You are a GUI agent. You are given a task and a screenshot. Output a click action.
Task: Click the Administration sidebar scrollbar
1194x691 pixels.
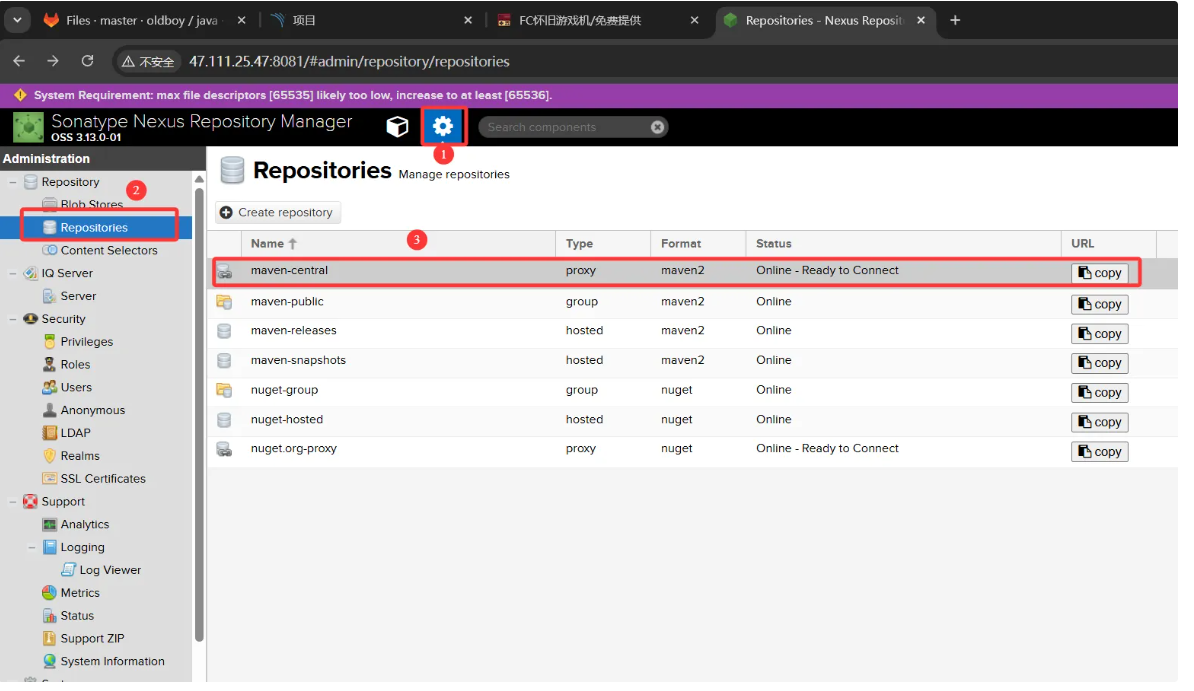click(199, 415)
